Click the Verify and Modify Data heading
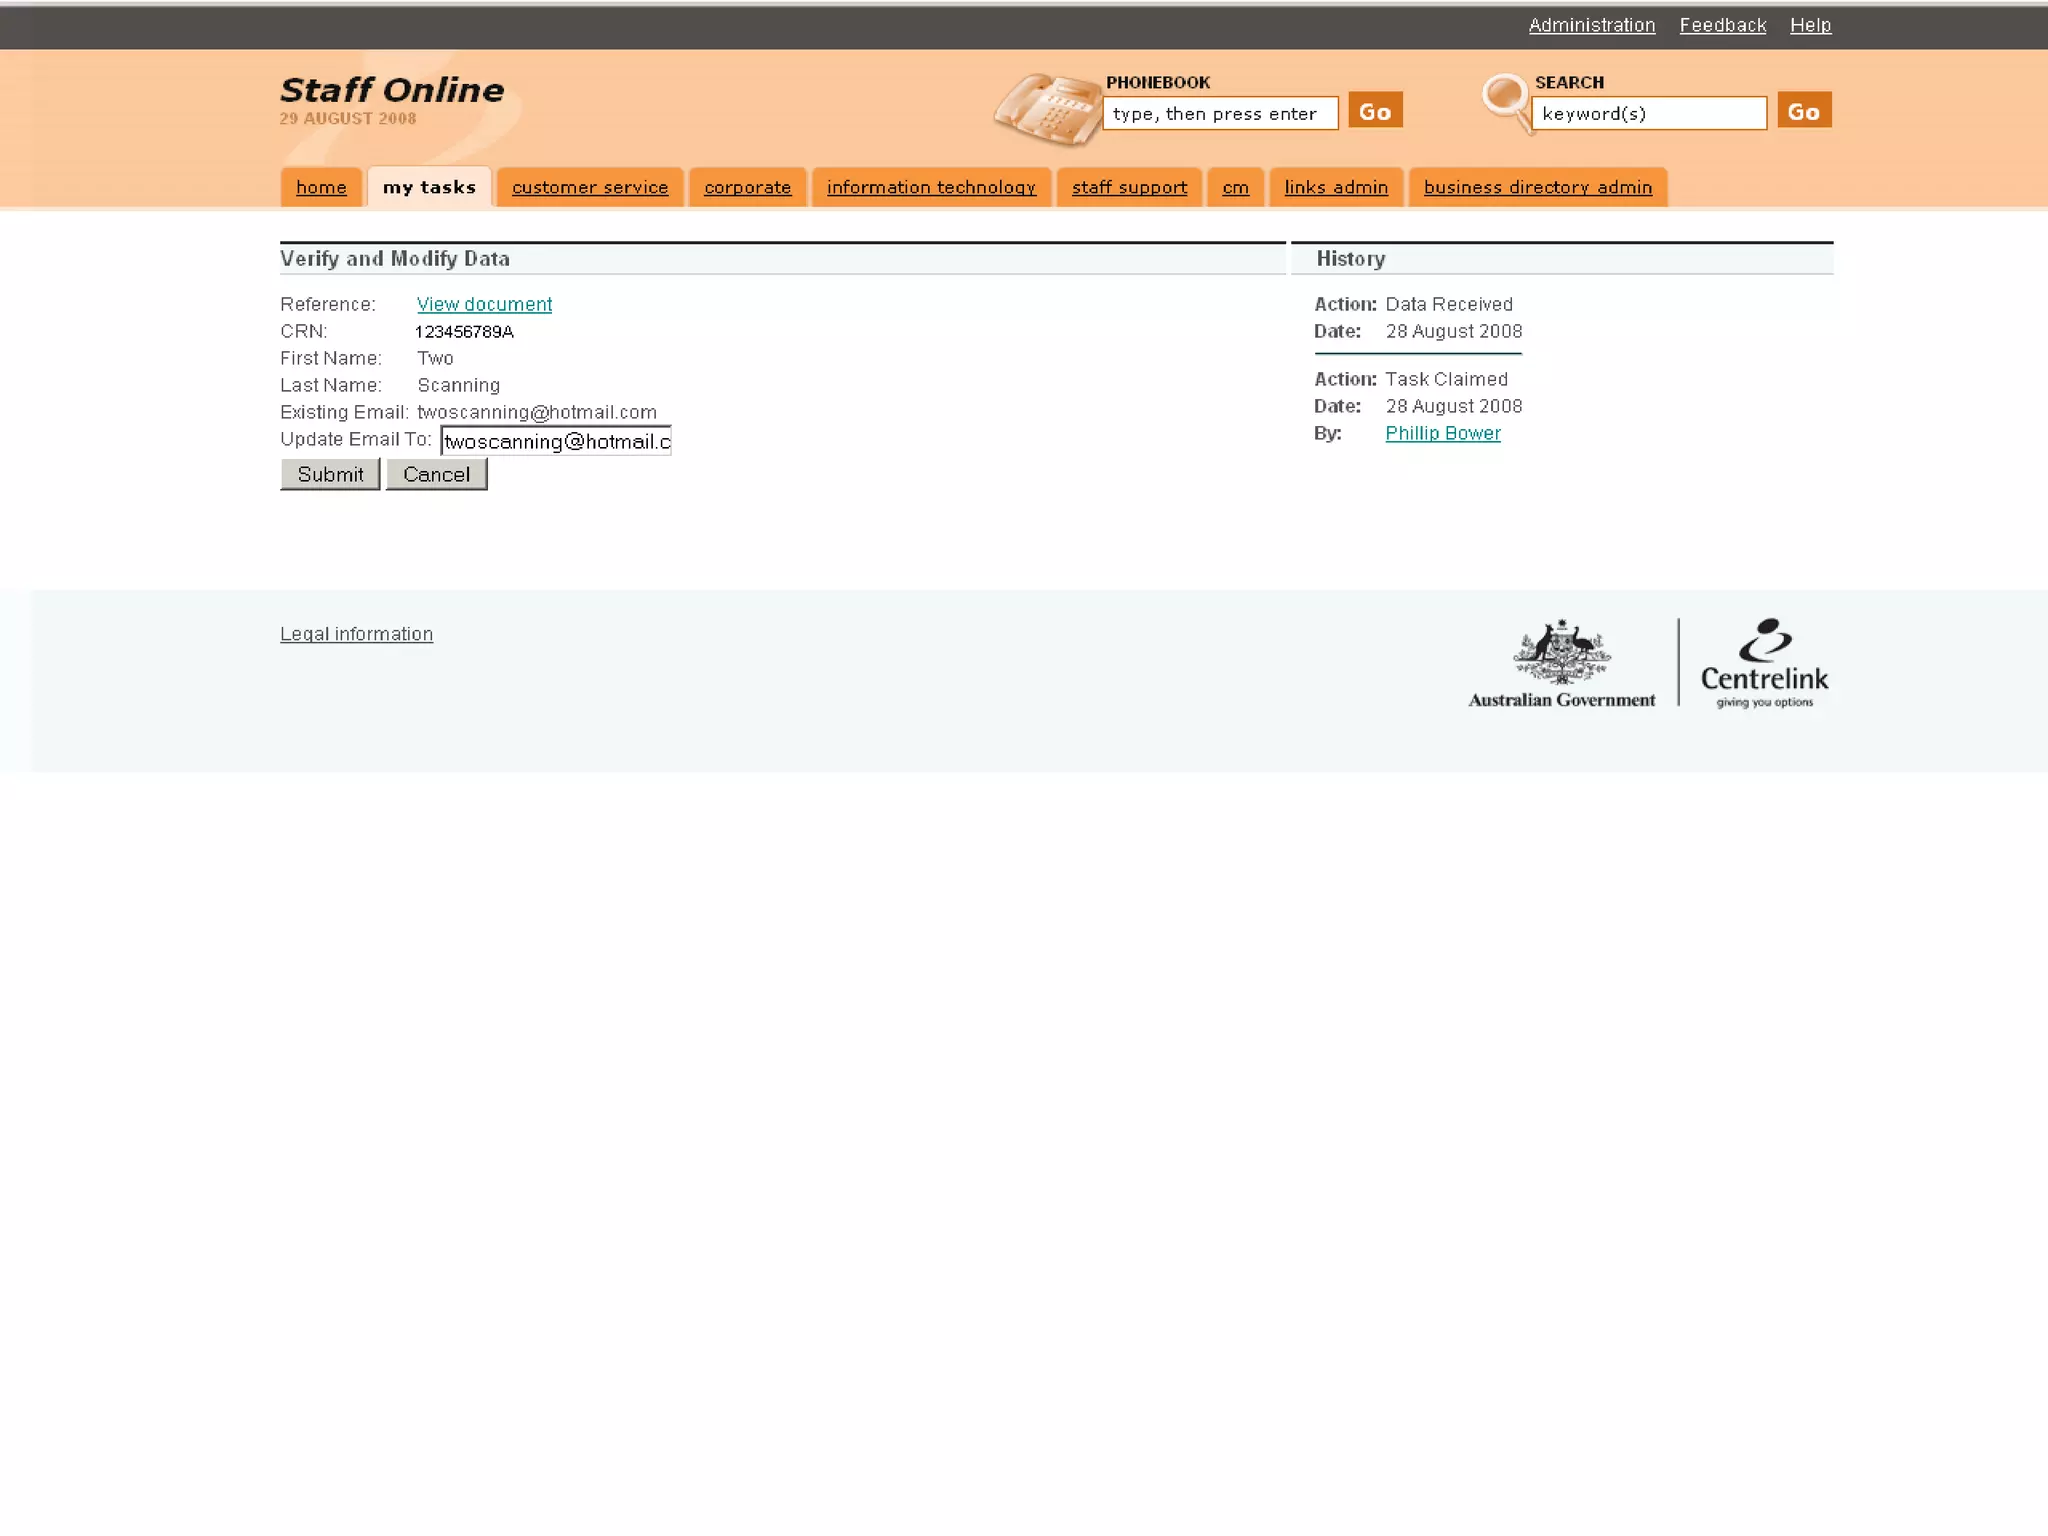Screen dimensions: 2048x1536 coord(395,258)
